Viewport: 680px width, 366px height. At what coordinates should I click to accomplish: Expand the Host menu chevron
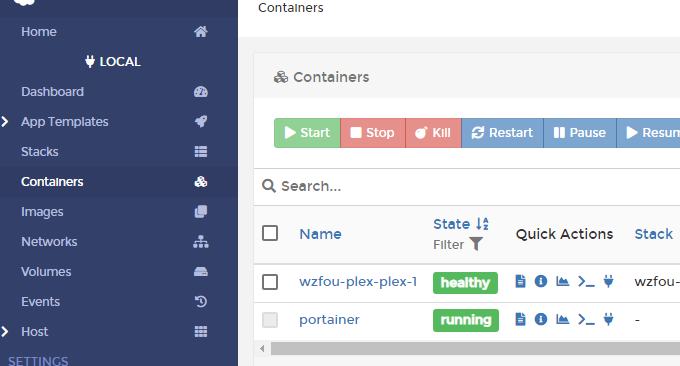click(5, 332)
